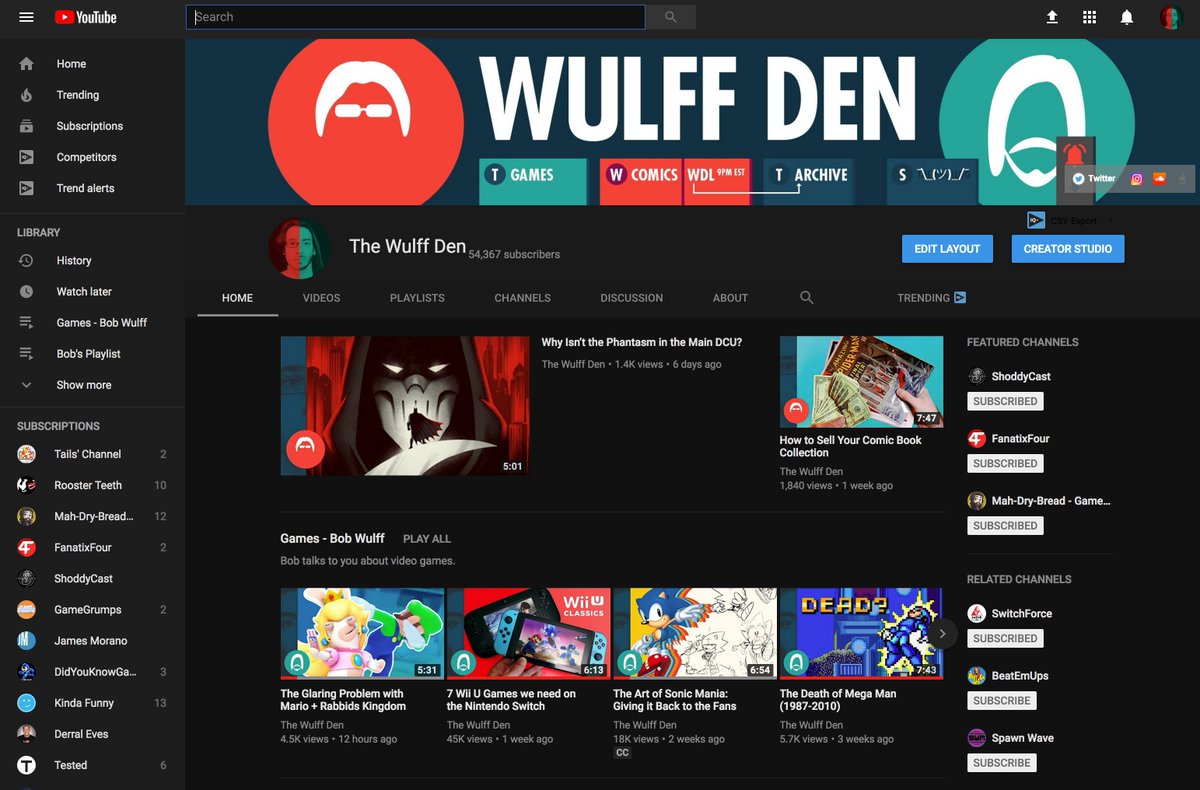Image resolution: width=1200 pixels, height=790 pixels.
Task: Open the SwitchForce related channel
Action: 1021,613
